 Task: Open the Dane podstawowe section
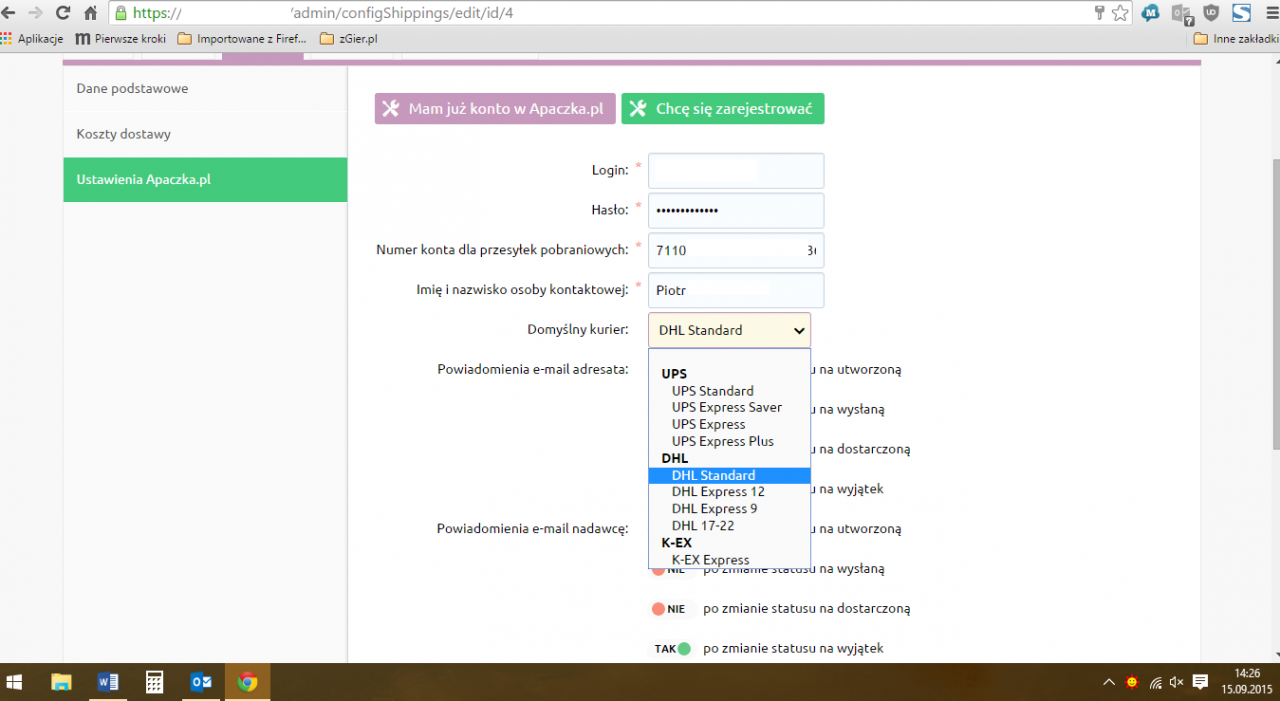pos(205,88)
